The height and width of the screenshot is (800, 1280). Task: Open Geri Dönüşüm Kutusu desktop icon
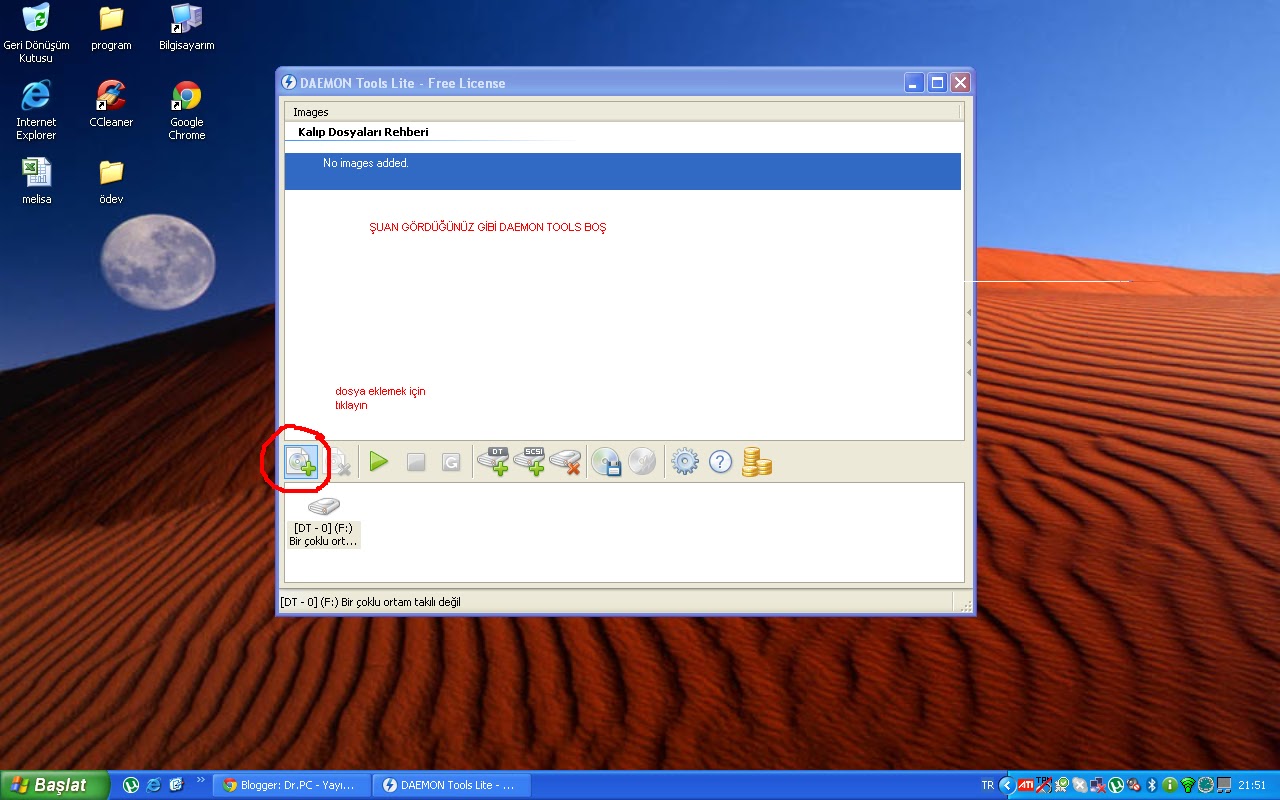36,33
